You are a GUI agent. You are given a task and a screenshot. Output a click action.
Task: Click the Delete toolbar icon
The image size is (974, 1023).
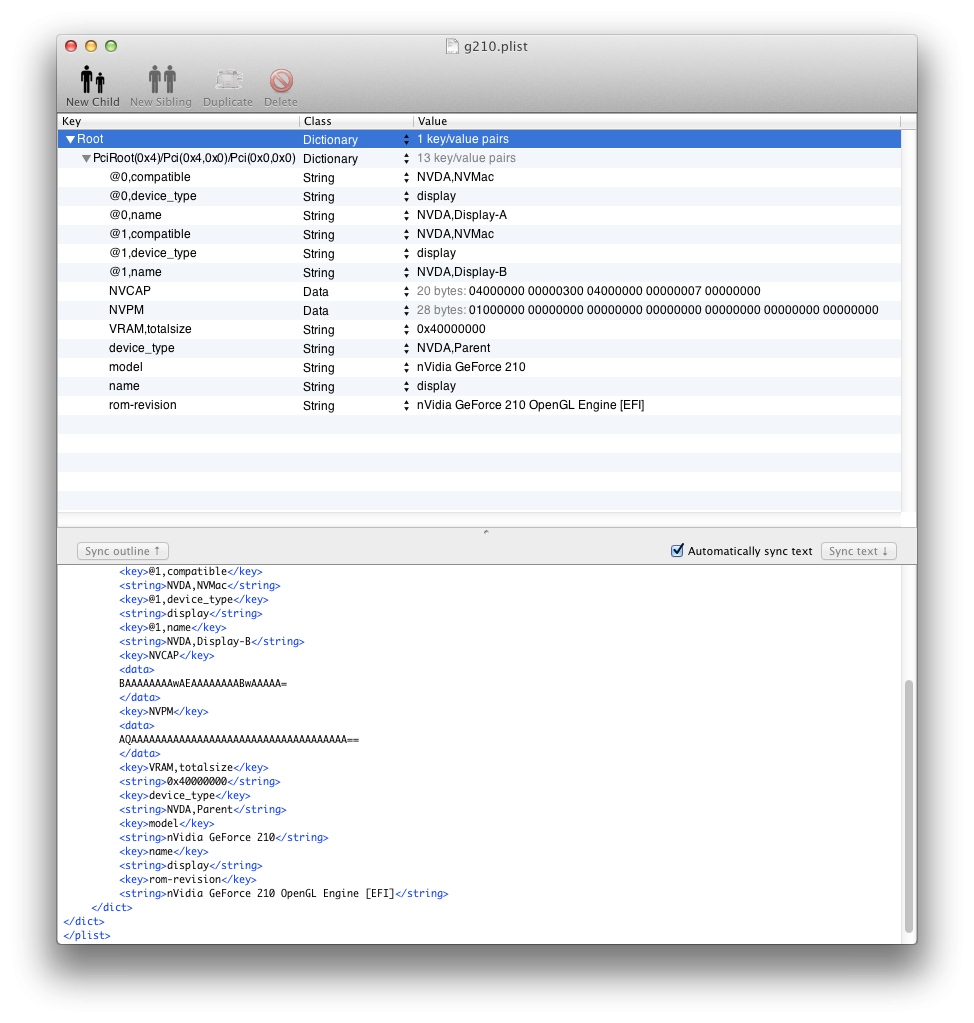(x=281, y=81)
